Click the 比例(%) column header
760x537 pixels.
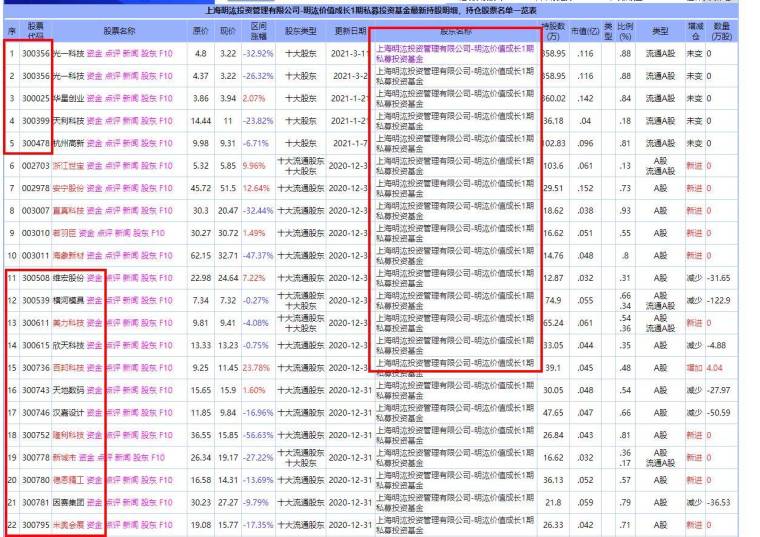(x=625, y=31)
